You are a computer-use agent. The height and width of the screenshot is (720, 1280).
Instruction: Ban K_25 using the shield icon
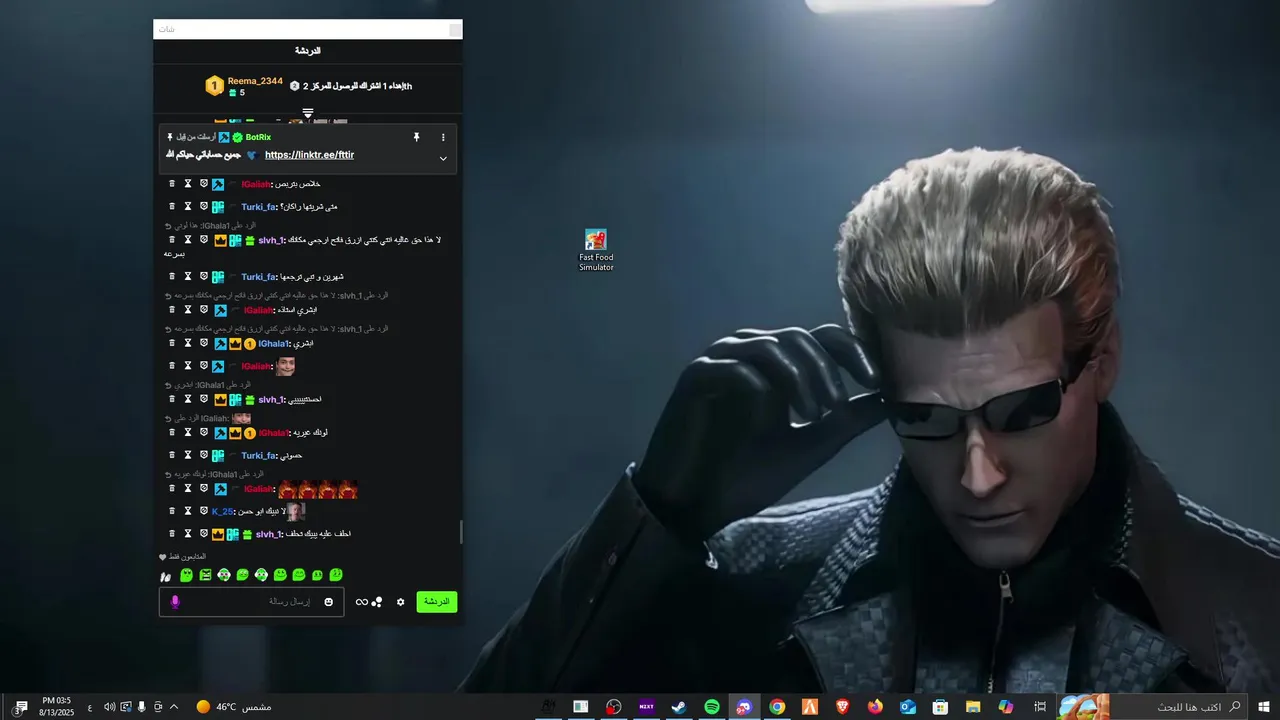click(x=203, y=511)
